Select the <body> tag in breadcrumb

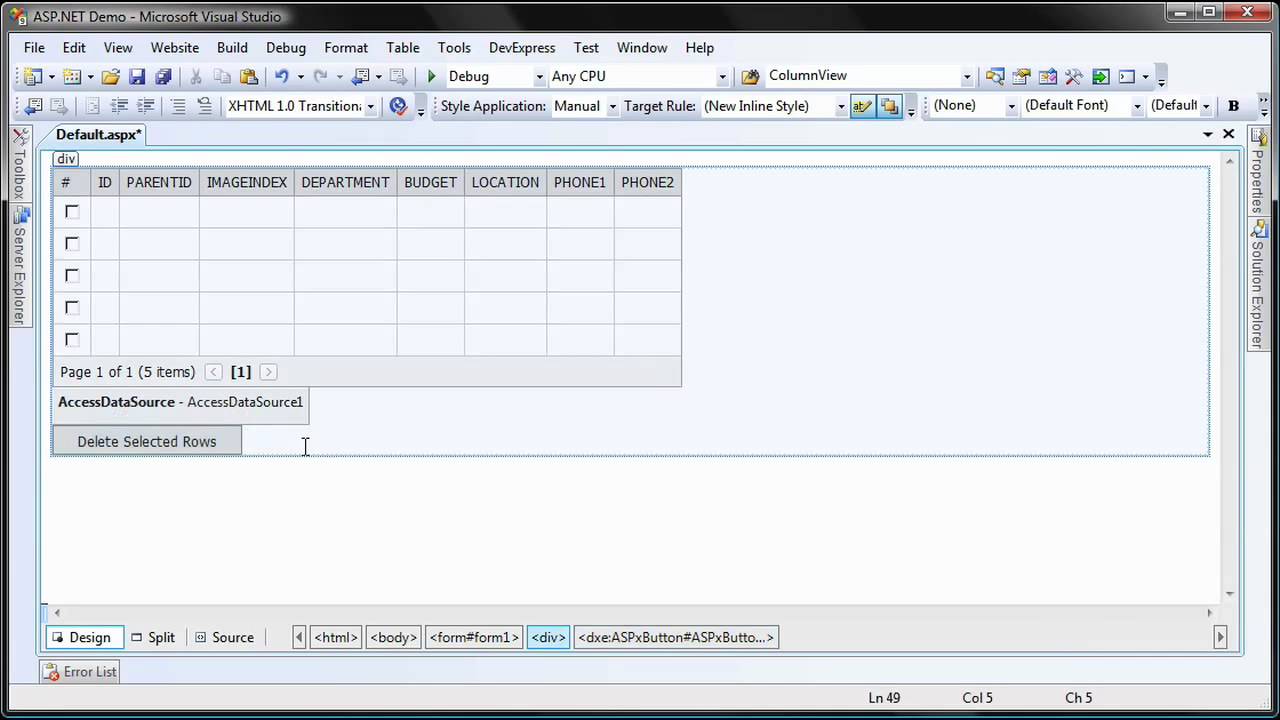[x=393, y=637]
